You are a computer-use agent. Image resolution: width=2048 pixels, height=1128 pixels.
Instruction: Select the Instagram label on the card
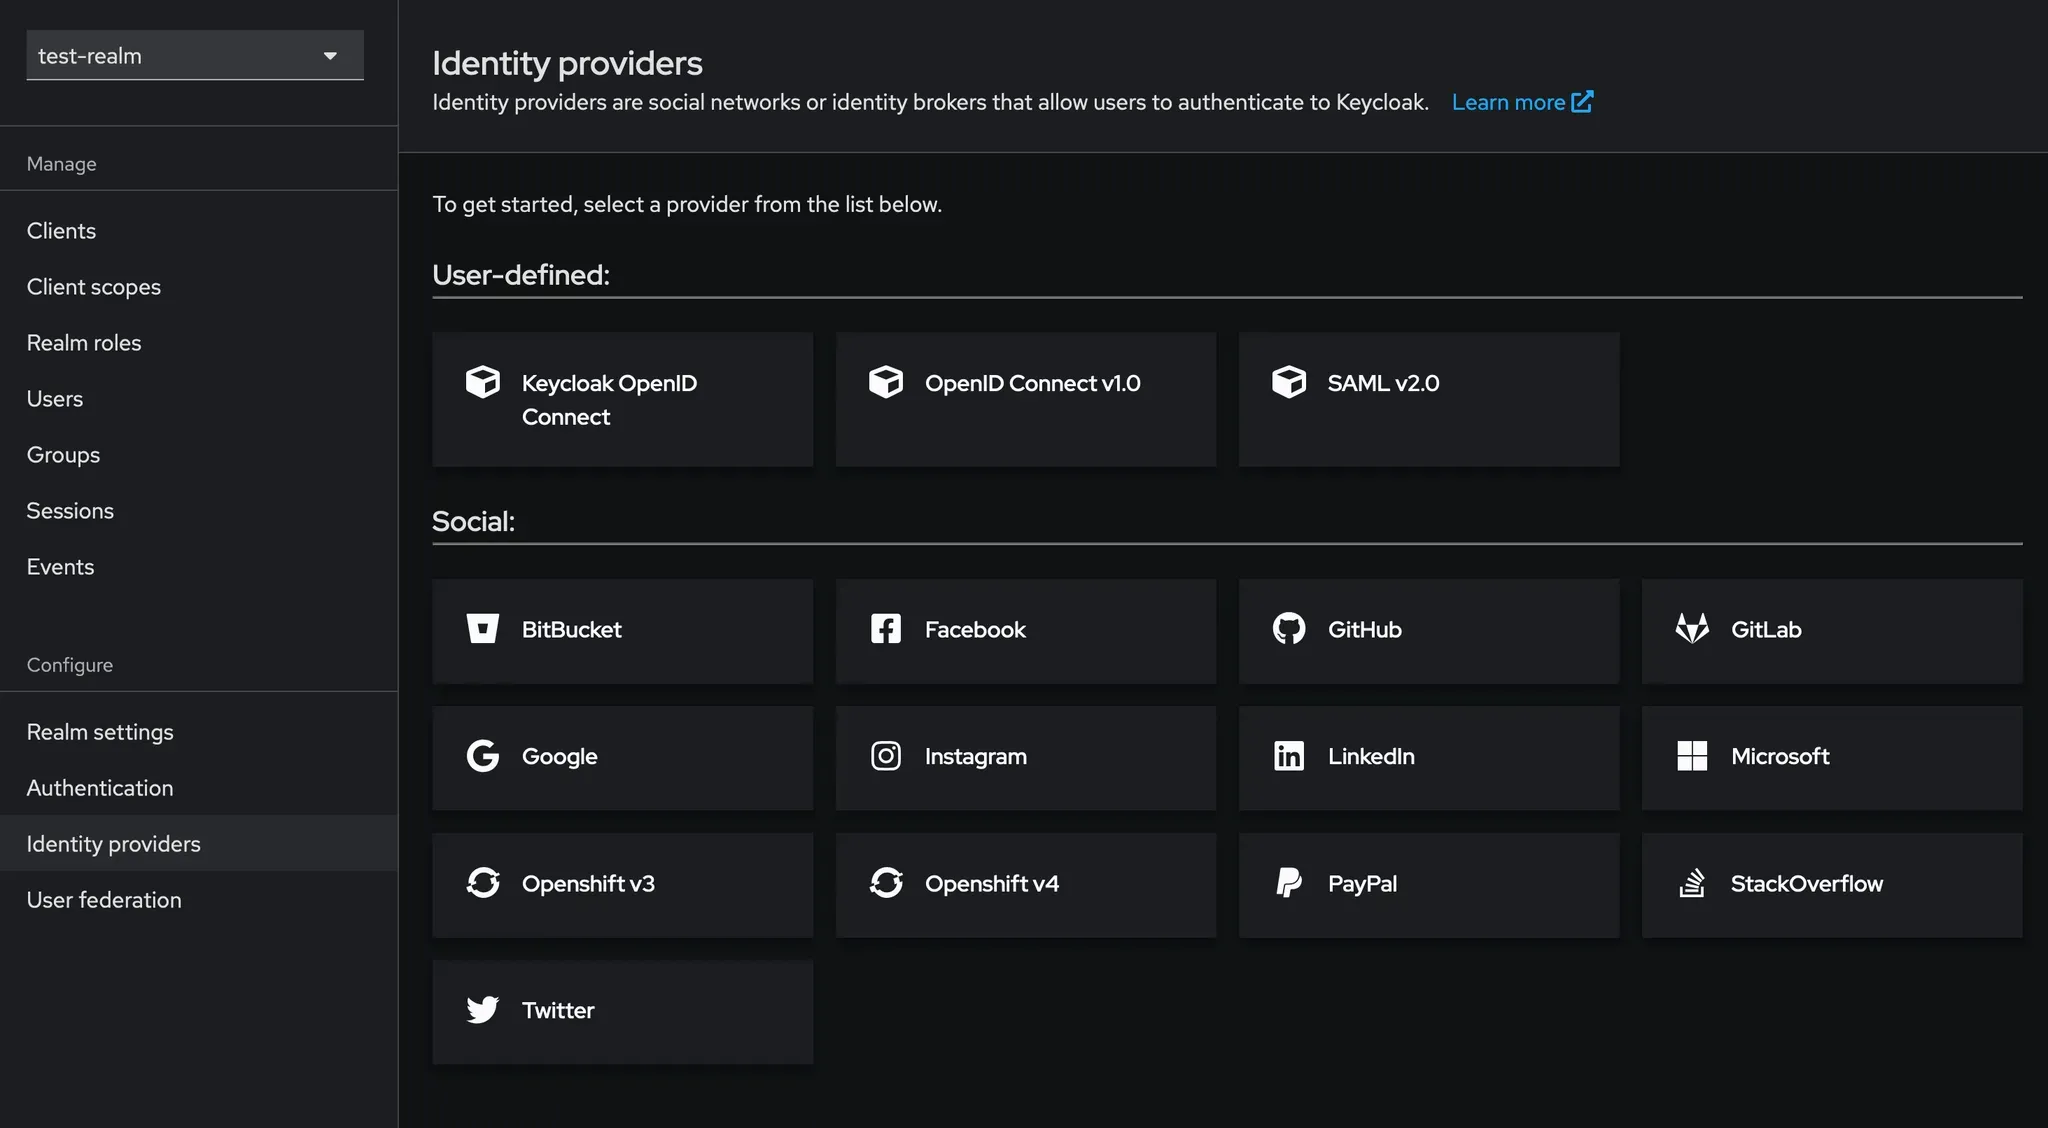[975, 757]
